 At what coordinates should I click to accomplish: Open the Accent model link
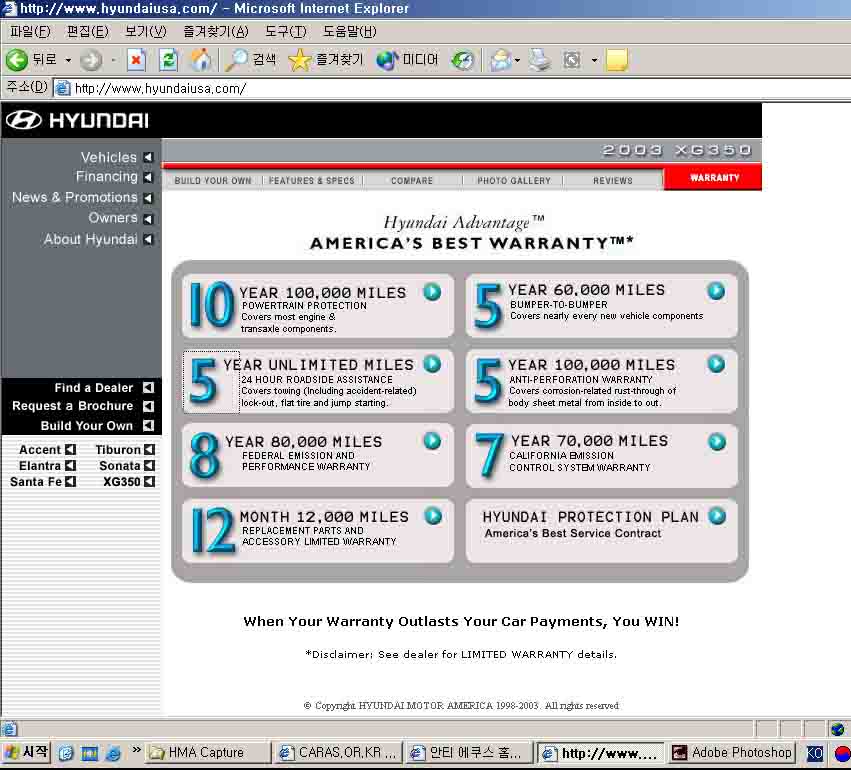tap(47, 450)
